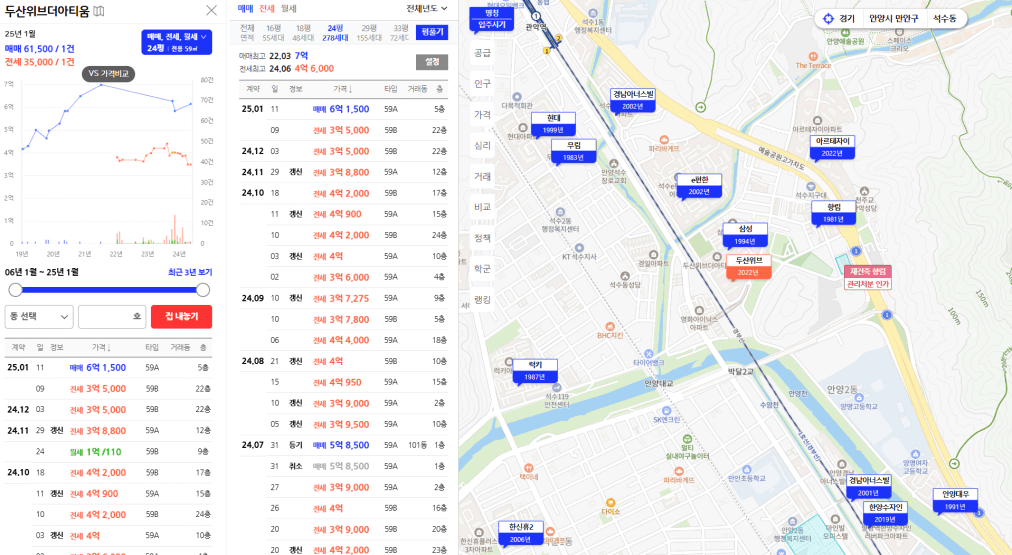Screen dimensions: 1012x555
Task: Toggle the 학군 map layer
Action: [483, 268]
